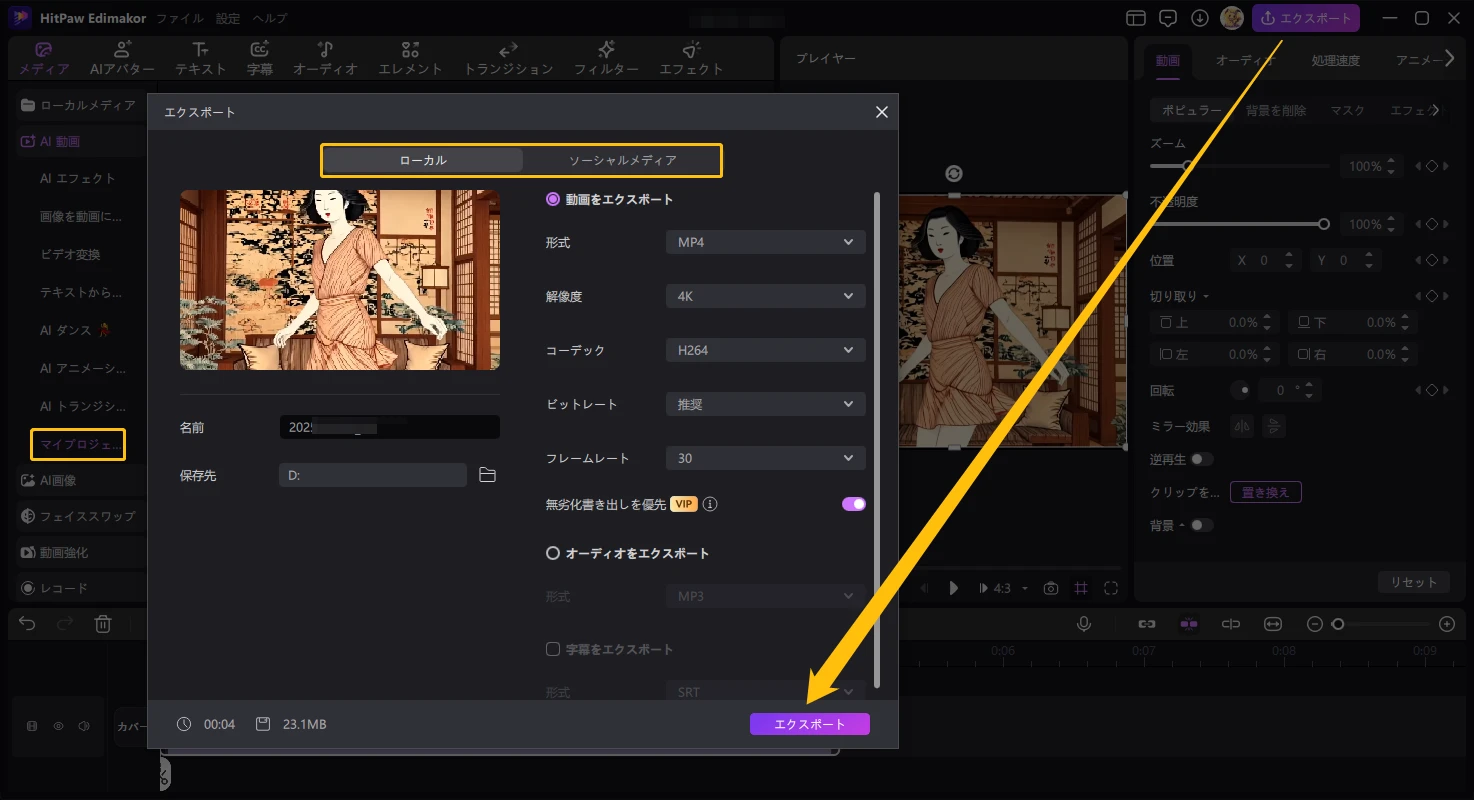Take player snapshot with camera icon

(1051, 588)
